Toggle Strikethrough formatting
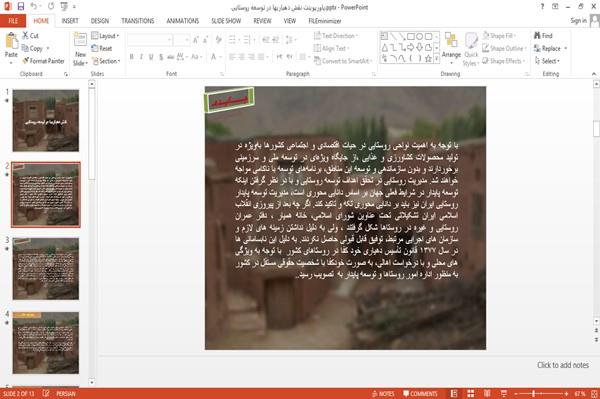 pyautogui.click(x=171, y=57)
